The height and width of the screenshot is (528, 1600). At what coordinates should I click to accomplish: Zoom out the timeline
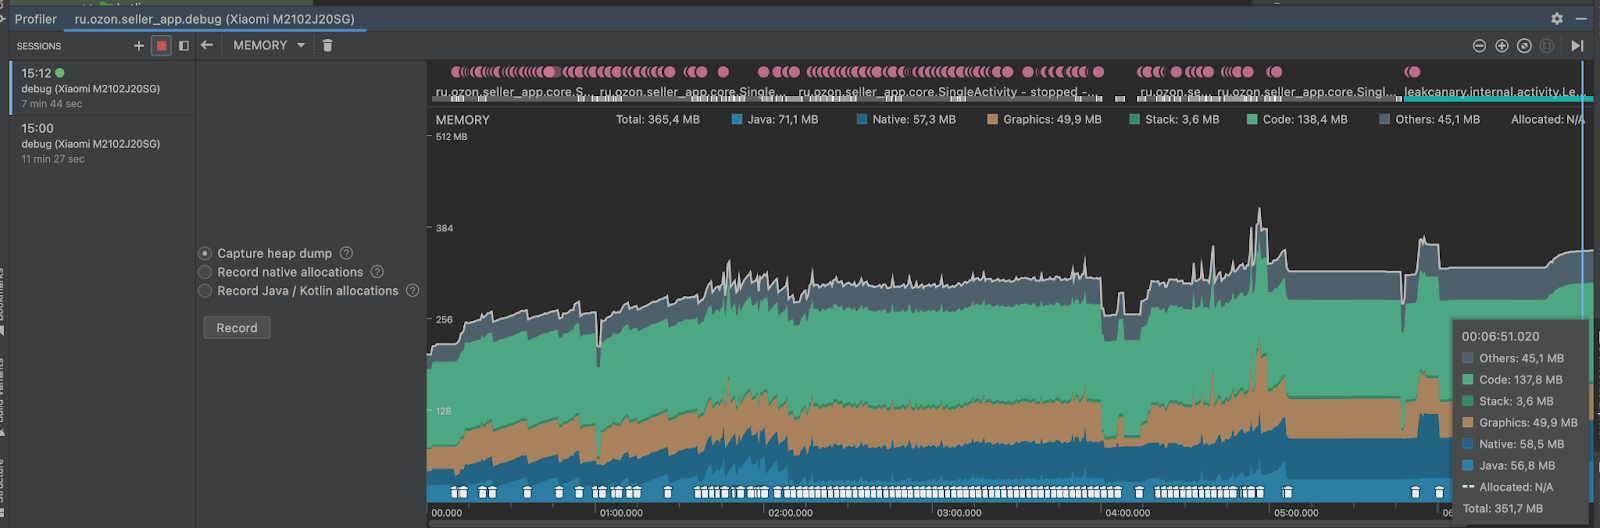pyautogui.click(x=1480, y=46)
